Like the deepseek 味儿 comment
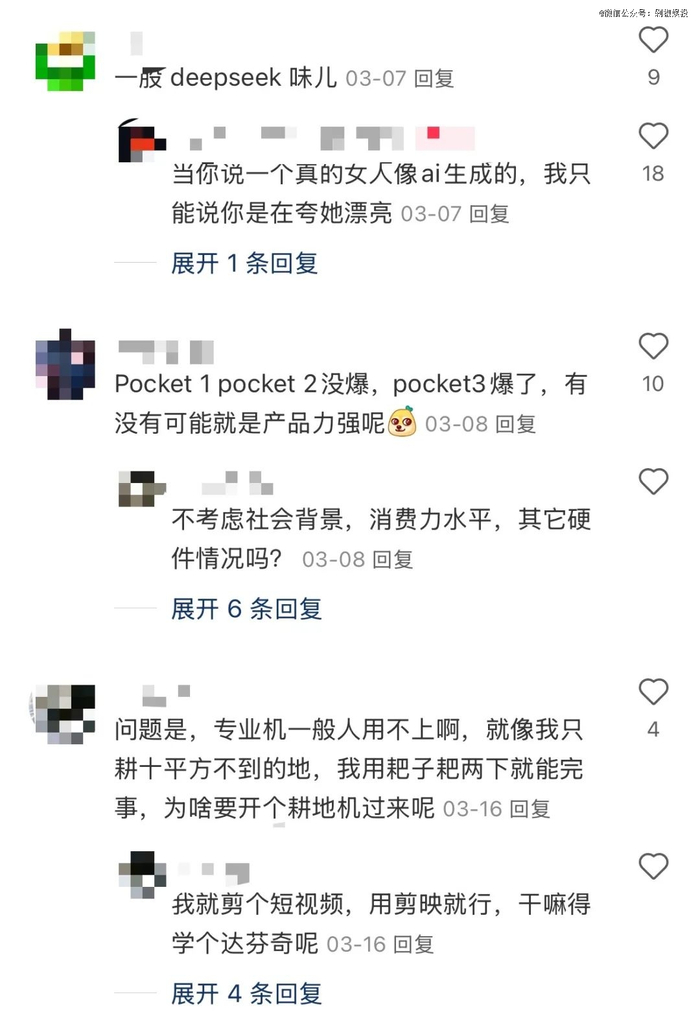 [x=653, y=41]
